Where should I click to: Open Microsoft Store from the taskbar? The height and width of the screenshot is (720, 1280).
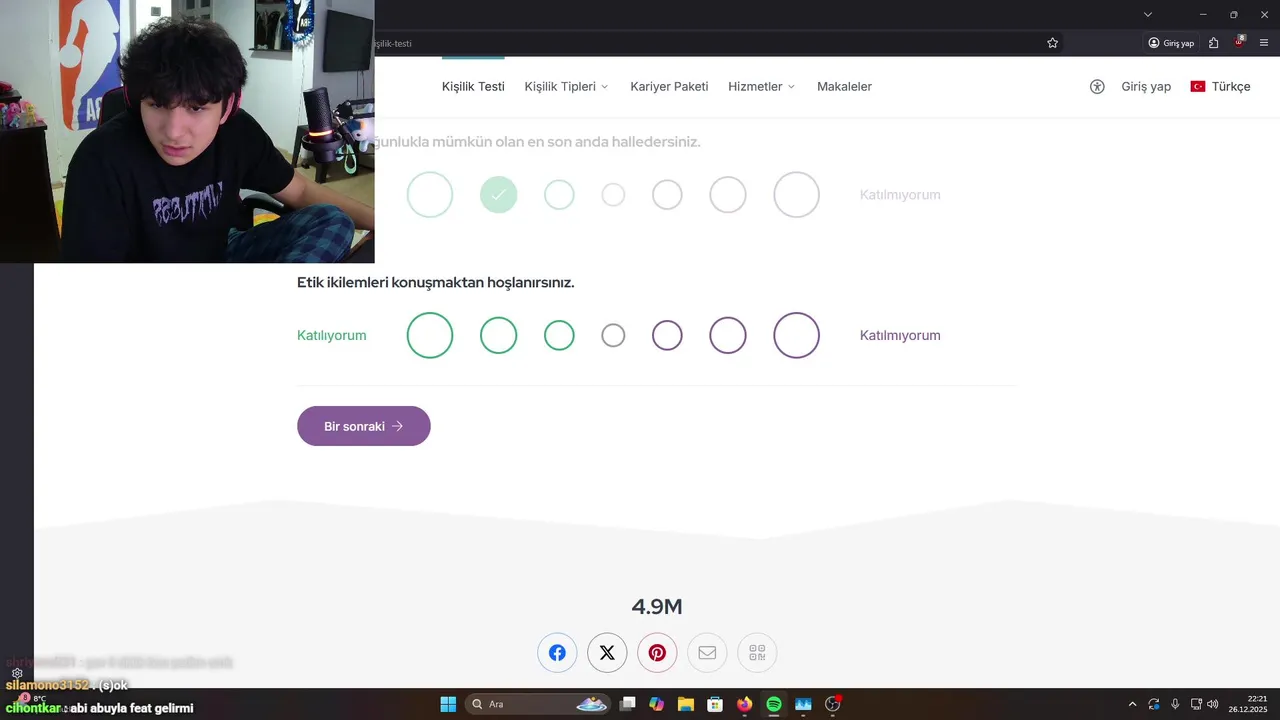715,704
